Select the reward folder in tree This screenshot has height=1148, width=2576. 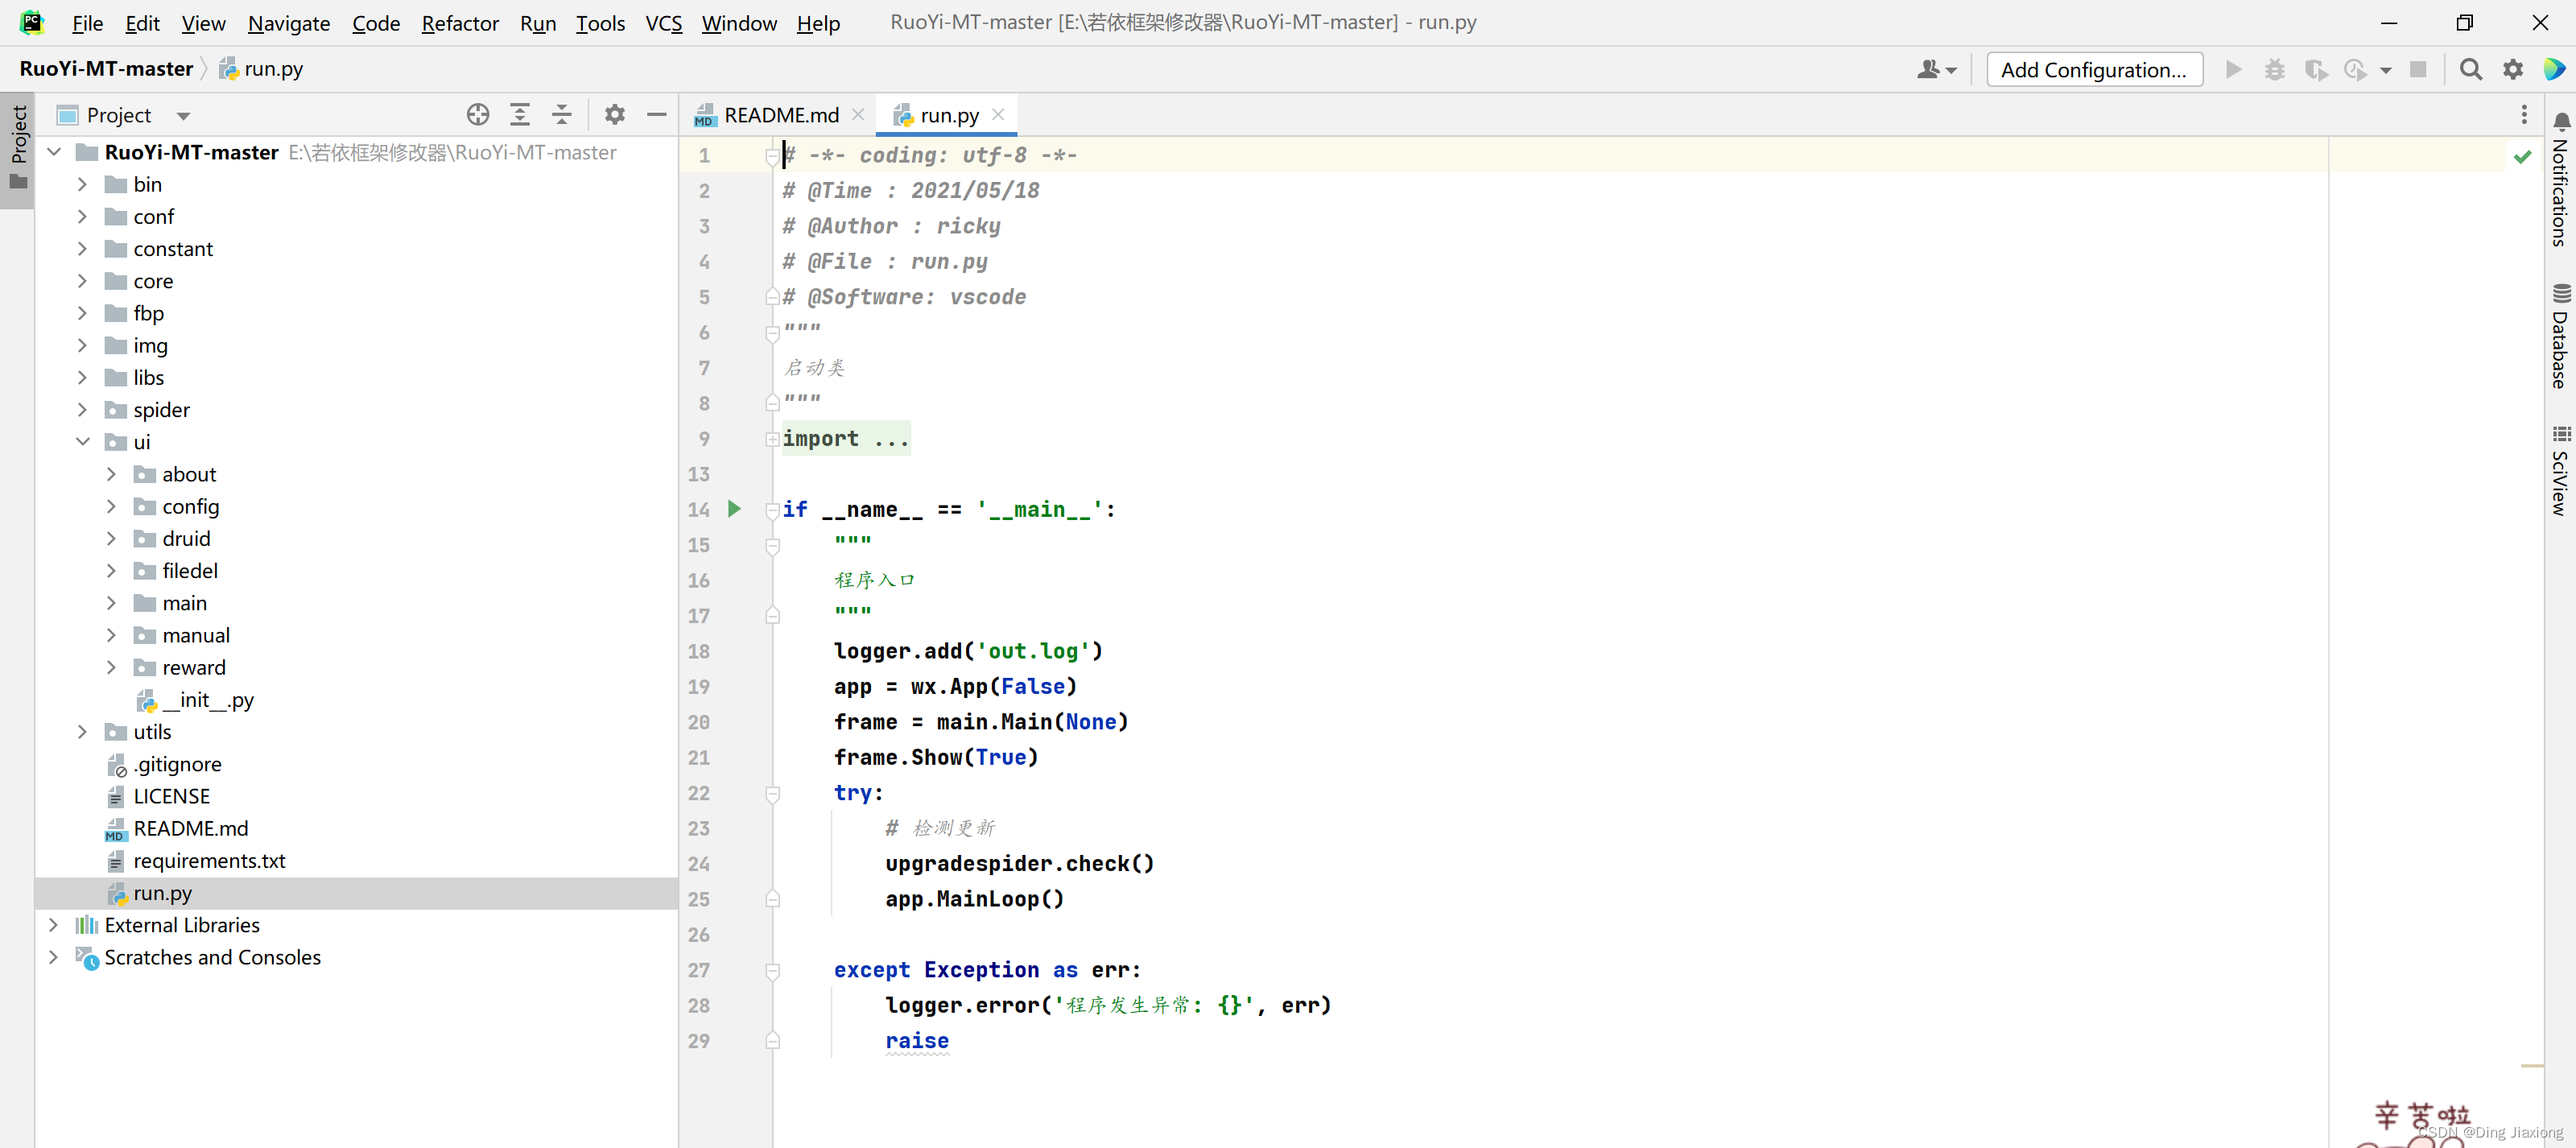tap(194, 667)
